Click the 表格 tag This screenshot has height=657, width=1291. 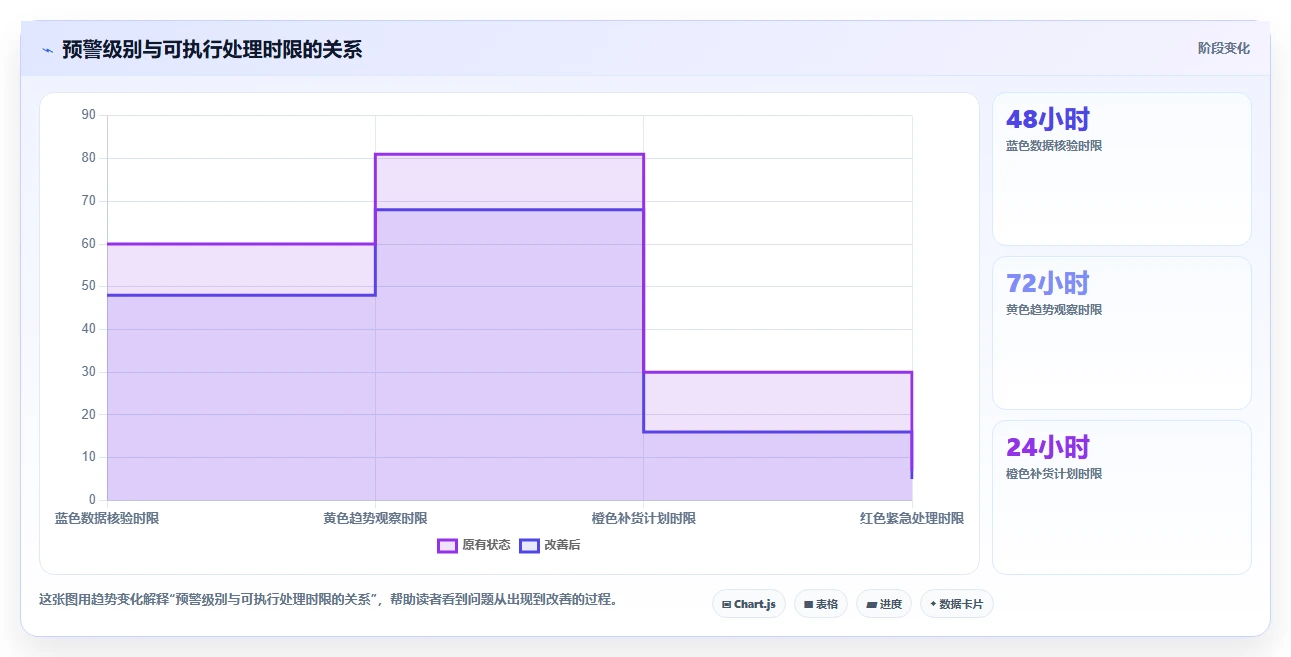[821, 604]
